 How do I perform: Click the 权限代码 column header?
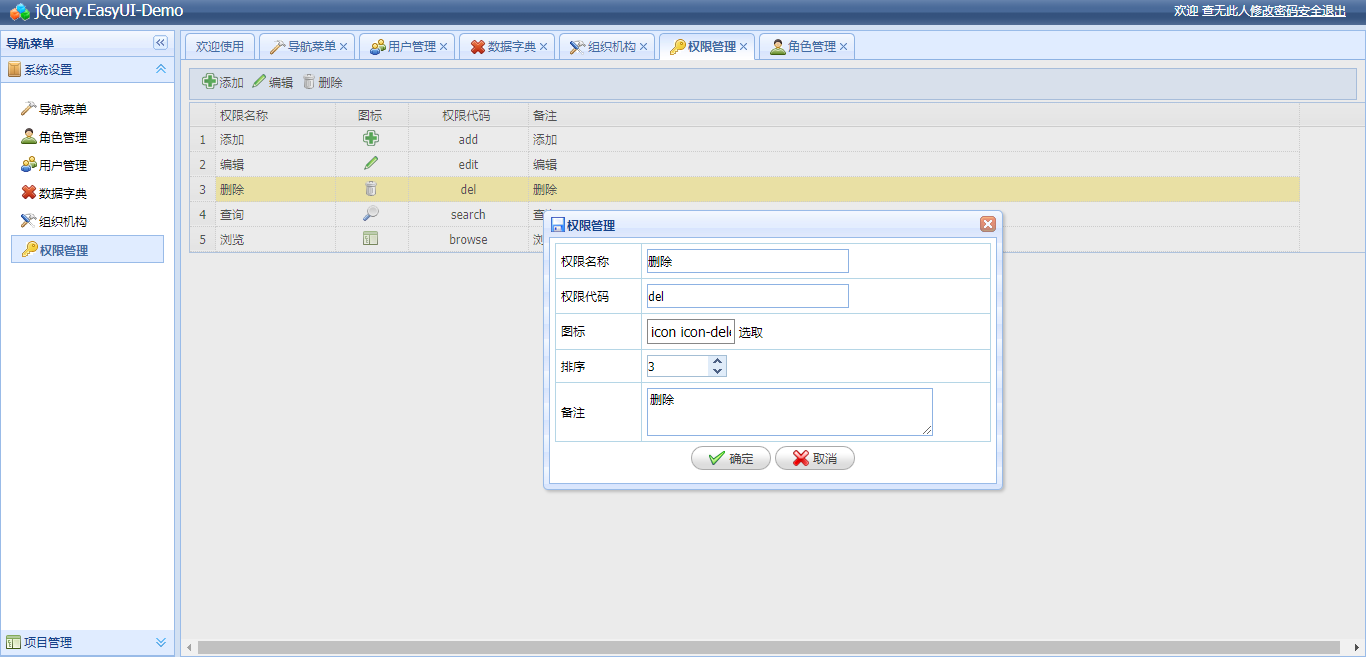(468, 115)
